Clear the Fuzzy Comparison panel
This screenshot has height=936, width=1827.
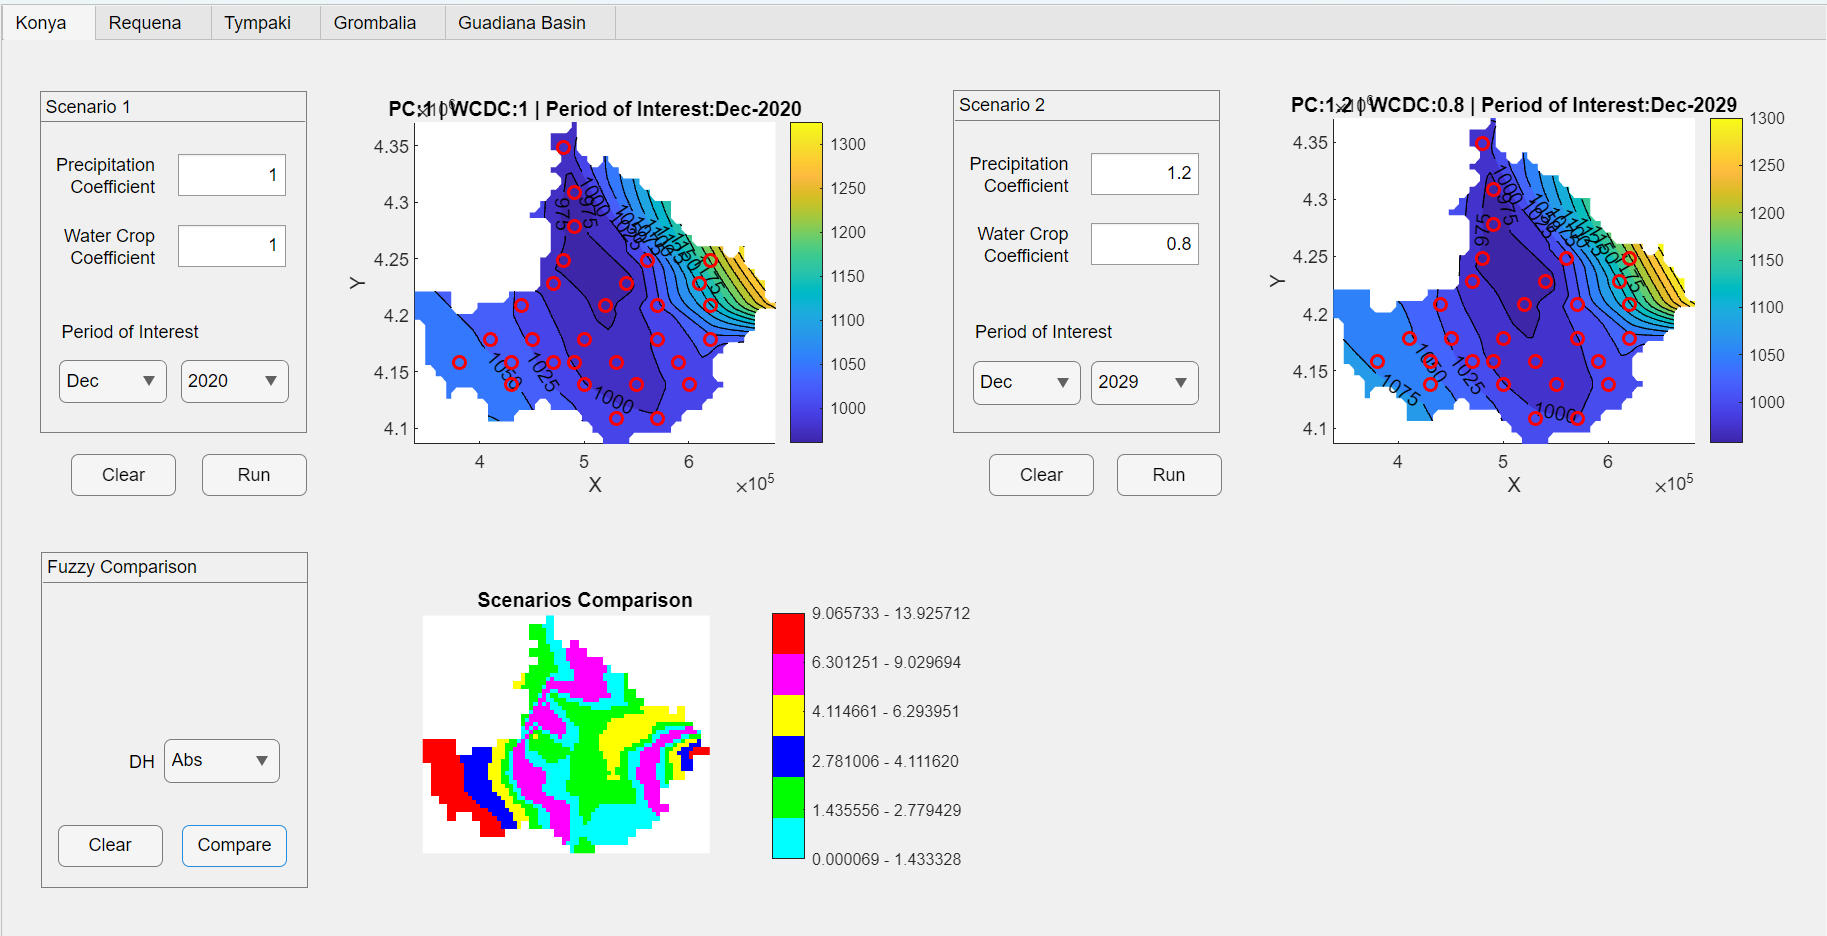(110, 845)
